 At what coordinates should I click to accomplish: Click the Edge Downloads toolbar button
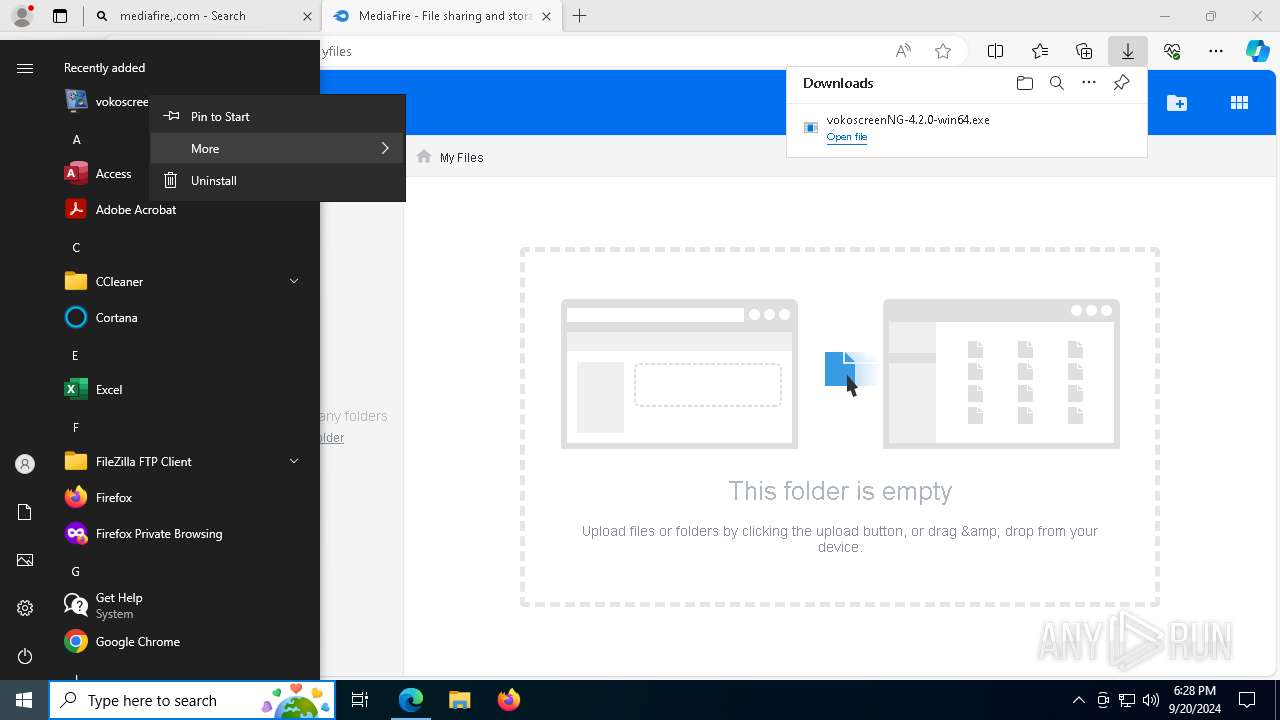[x=1127, y=51]
